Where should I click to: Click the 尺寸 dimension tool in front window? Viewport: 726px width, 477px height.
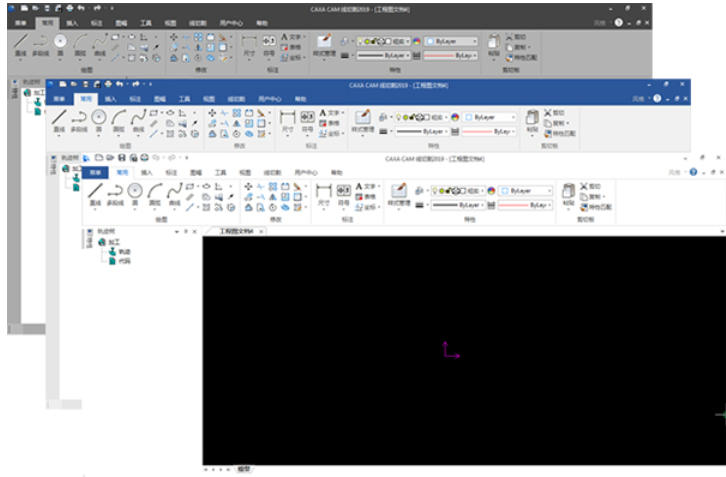tap(323, 192)
